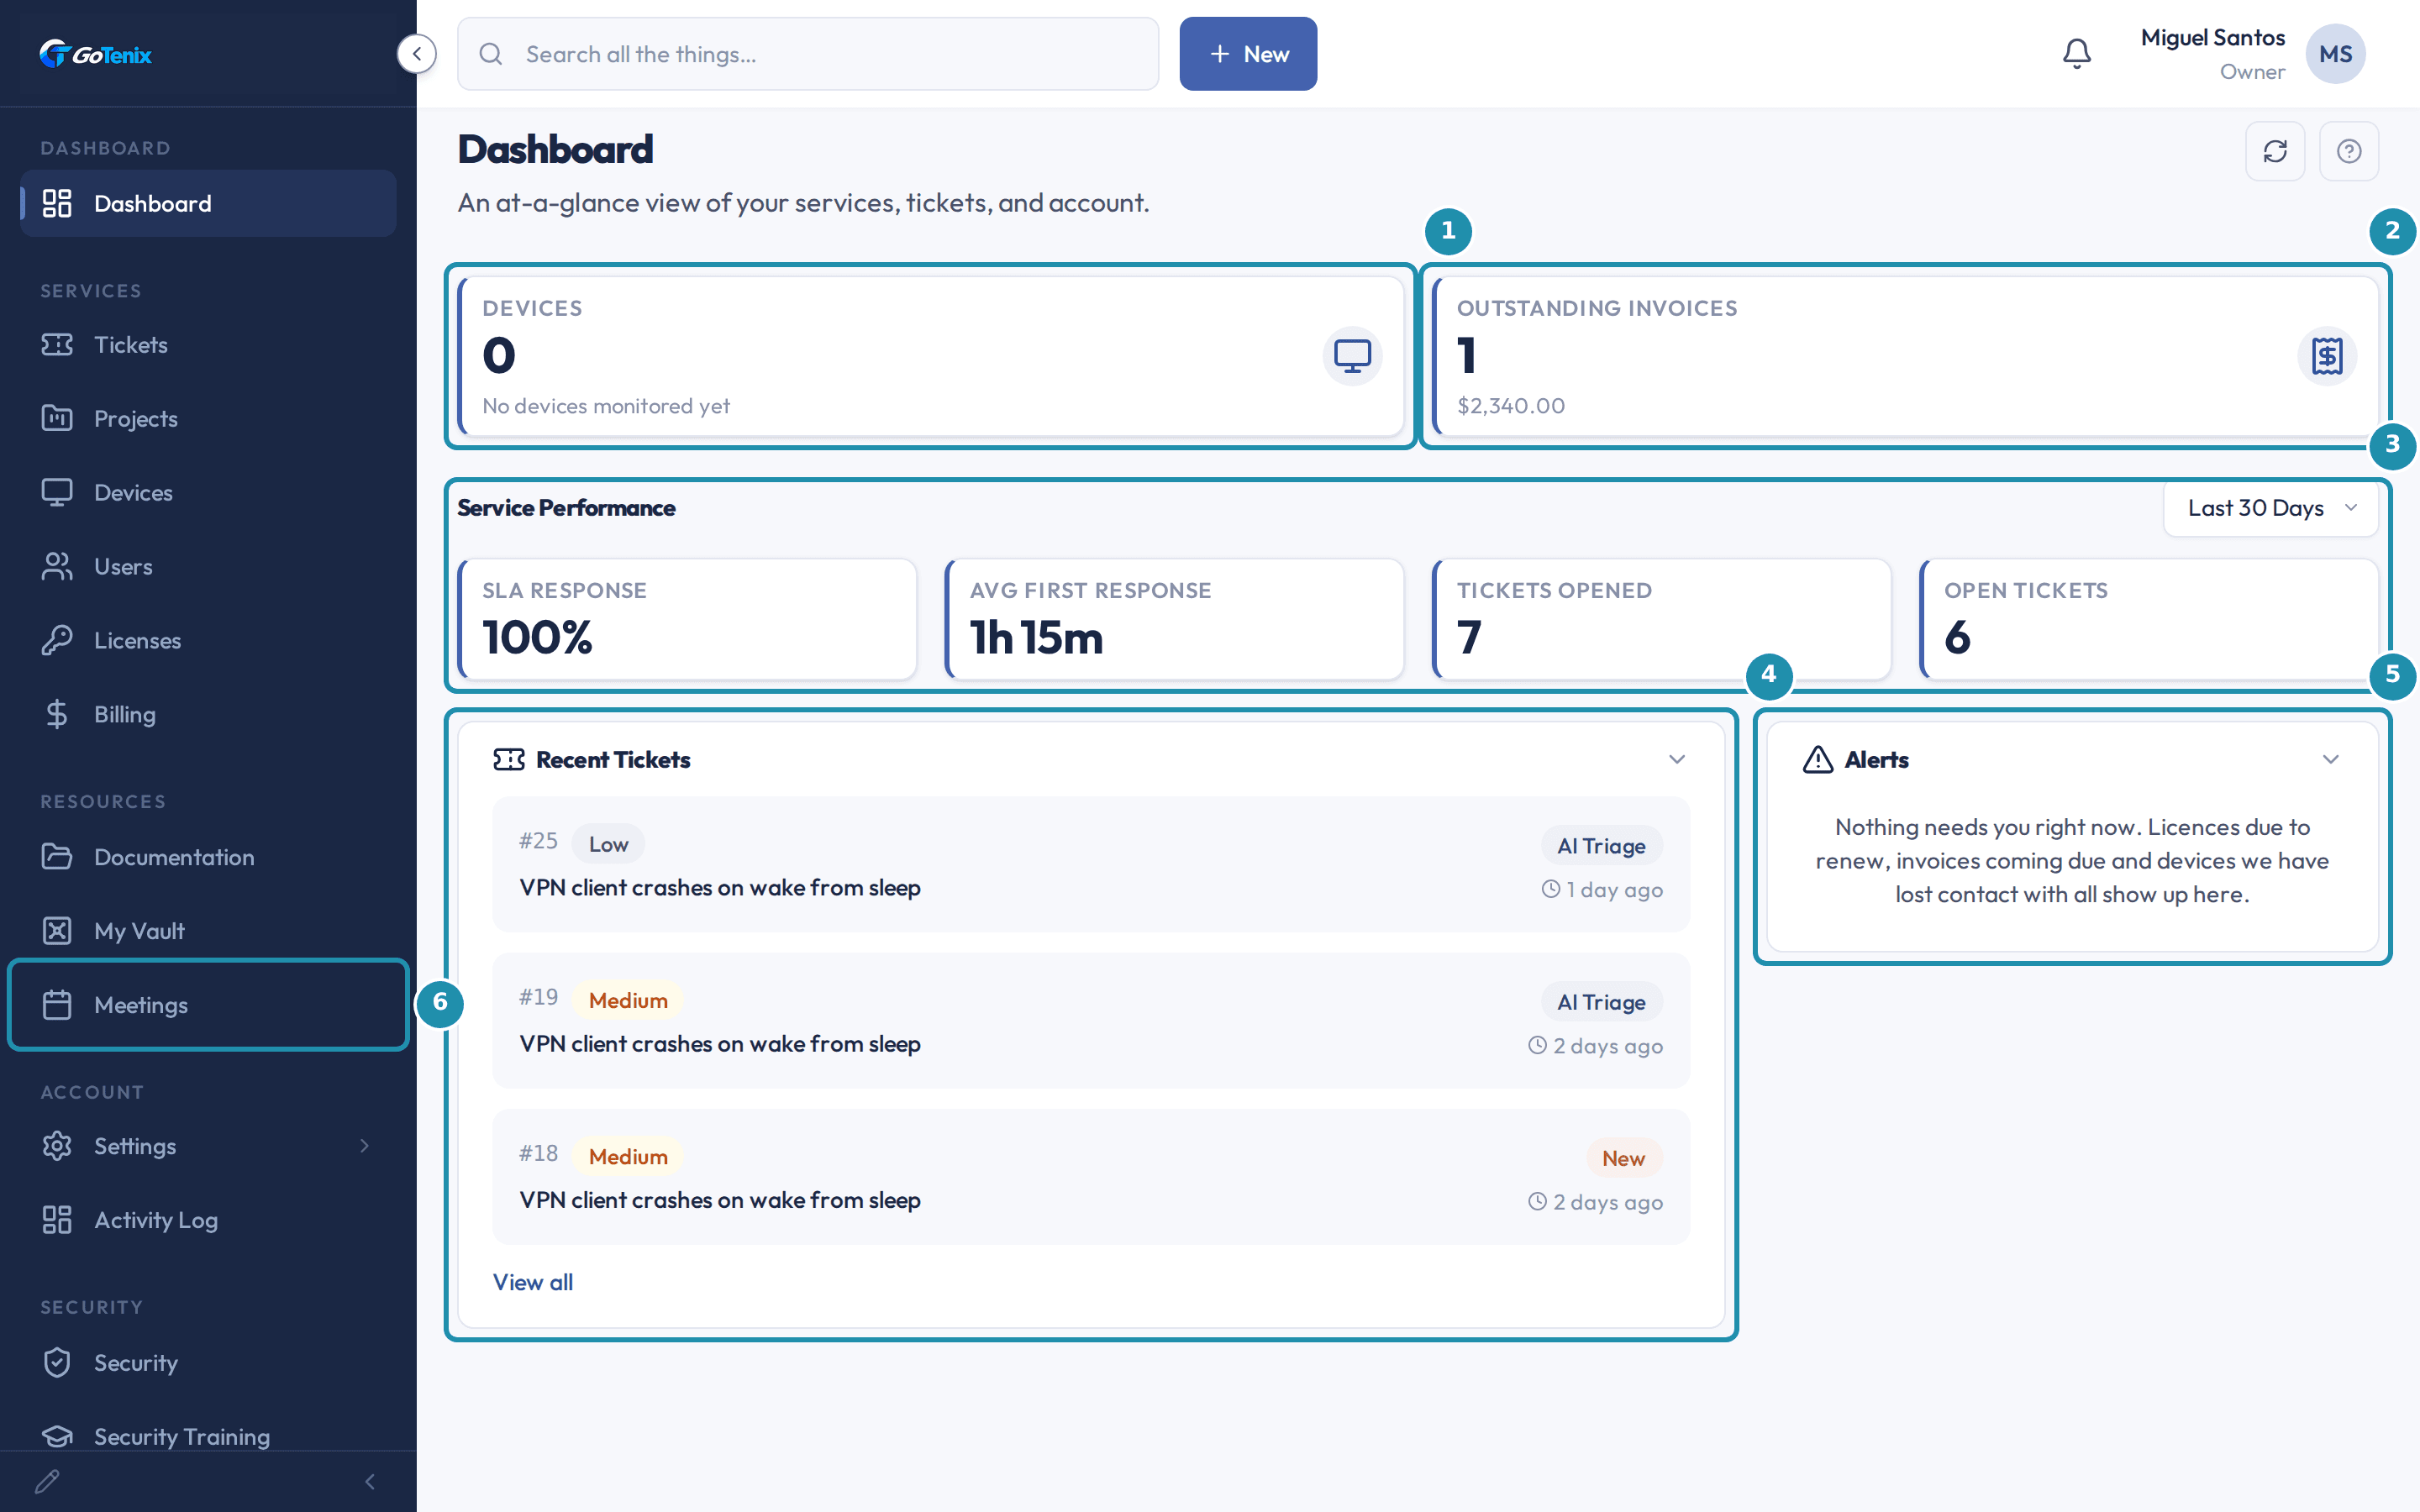Open Licenses section
Image resolution: width=2420 pixels, height=1512 pixels.
click(x=208, y=641)
